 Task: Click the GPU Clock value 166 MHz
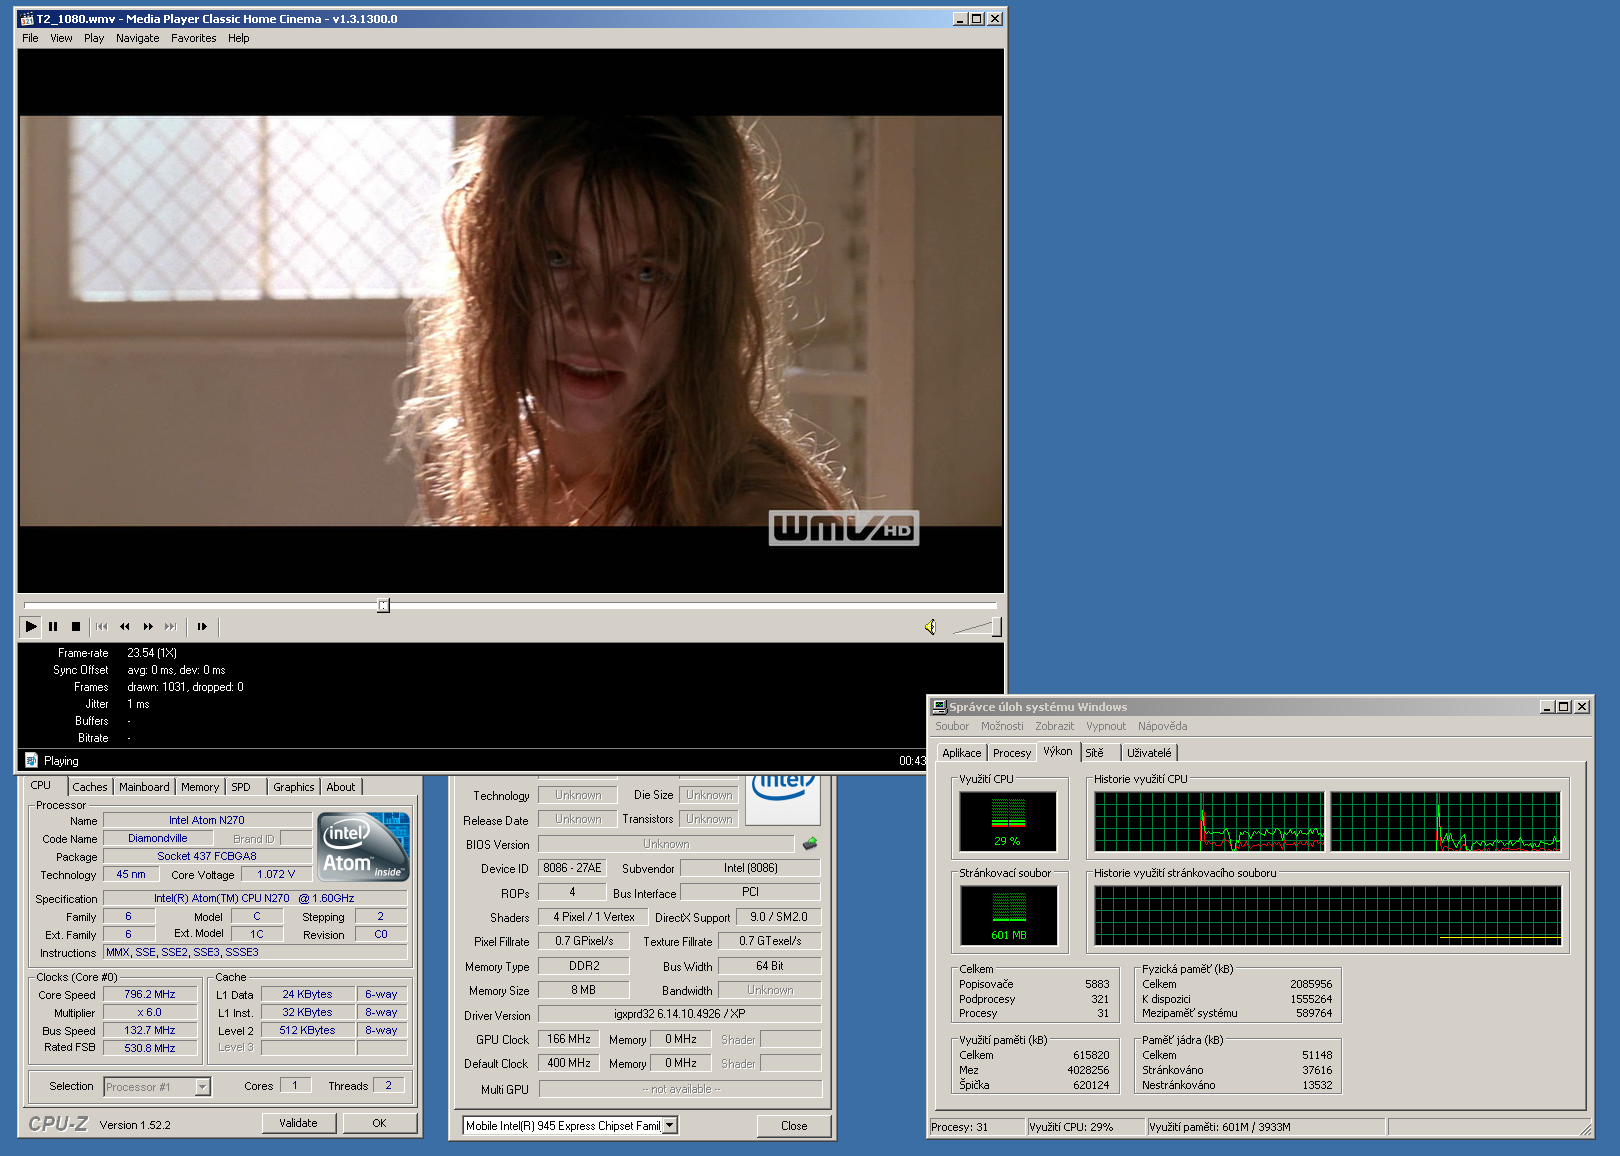(569, 1039)
